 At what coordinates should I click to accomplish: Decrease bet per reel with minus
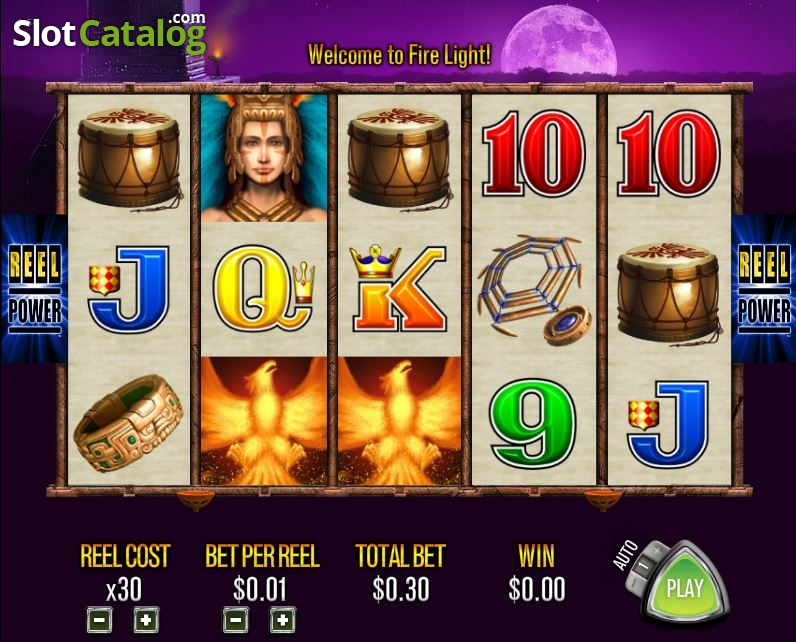pyautogui.click(x=236, y=620)
